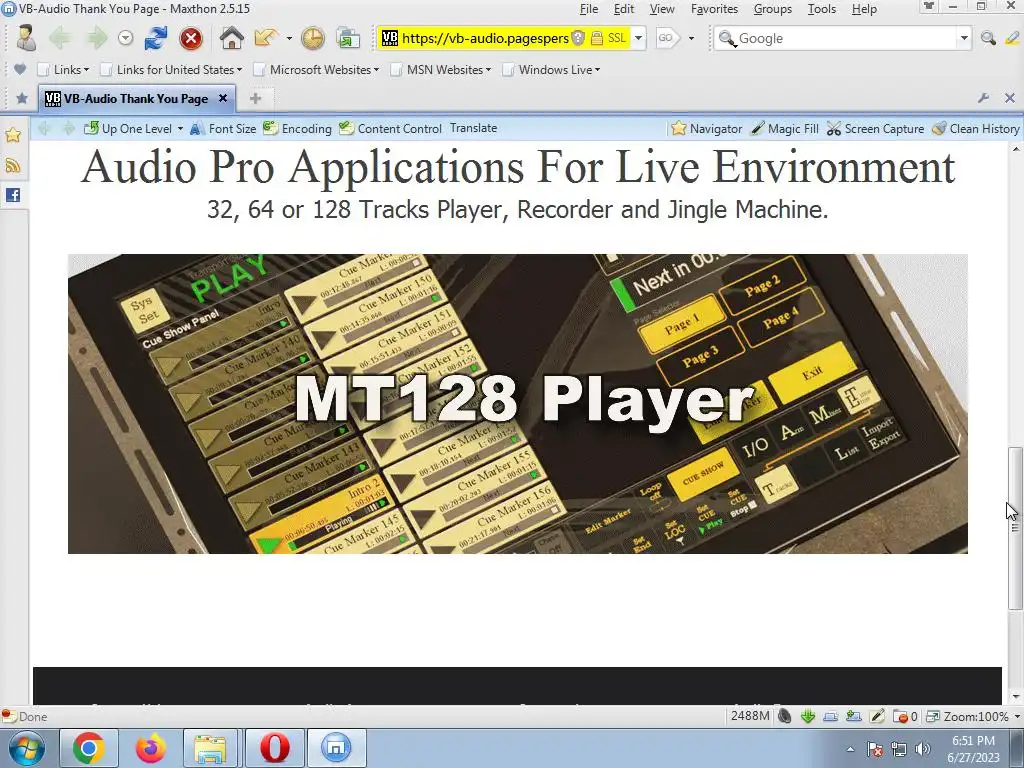This screenshot has width=1024, height=768.
Task: Open Font Size tool
Action: point(223,128)
